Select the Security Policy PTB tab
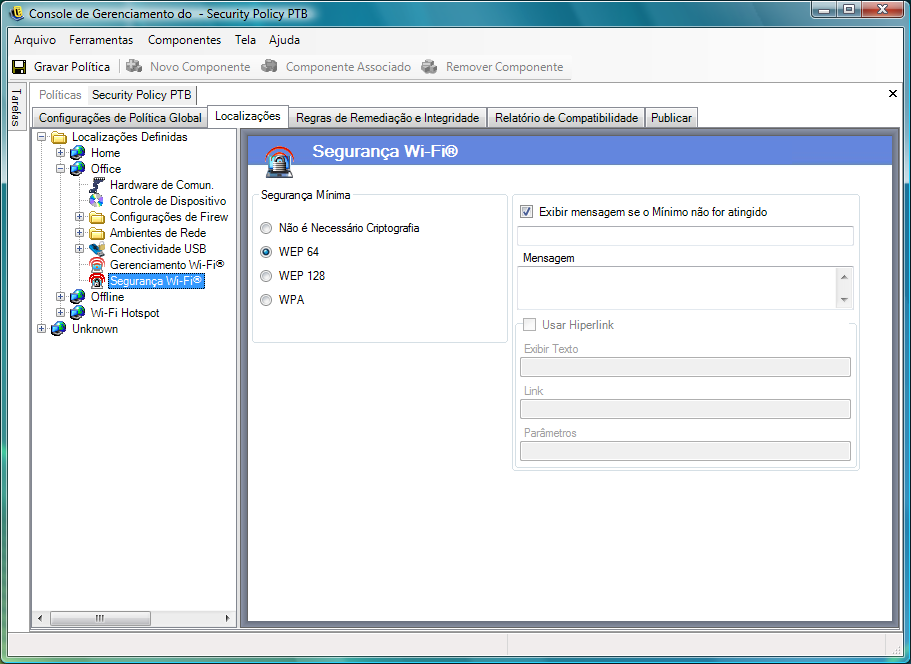 (142, 95)
